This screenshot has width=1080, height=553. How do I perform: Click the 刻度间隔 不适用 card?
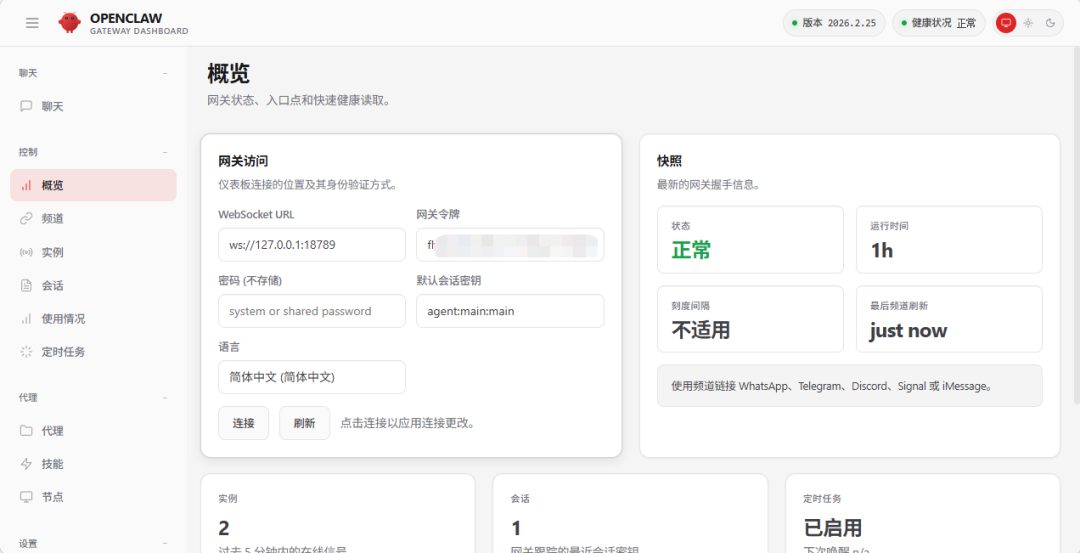click(750, 319)
